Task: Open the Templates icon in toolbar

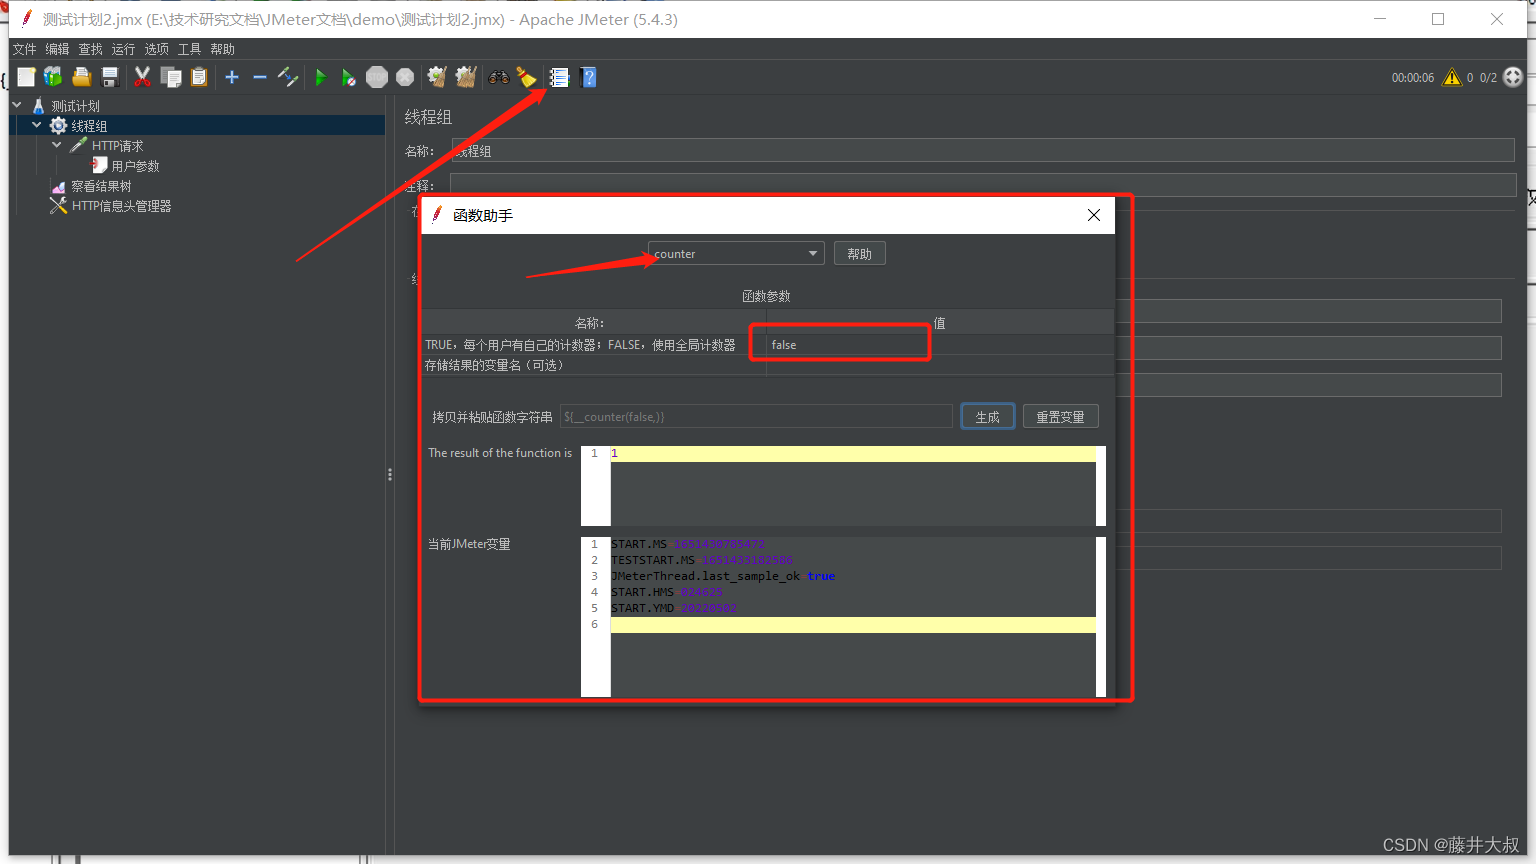Action: coord(53,77)
